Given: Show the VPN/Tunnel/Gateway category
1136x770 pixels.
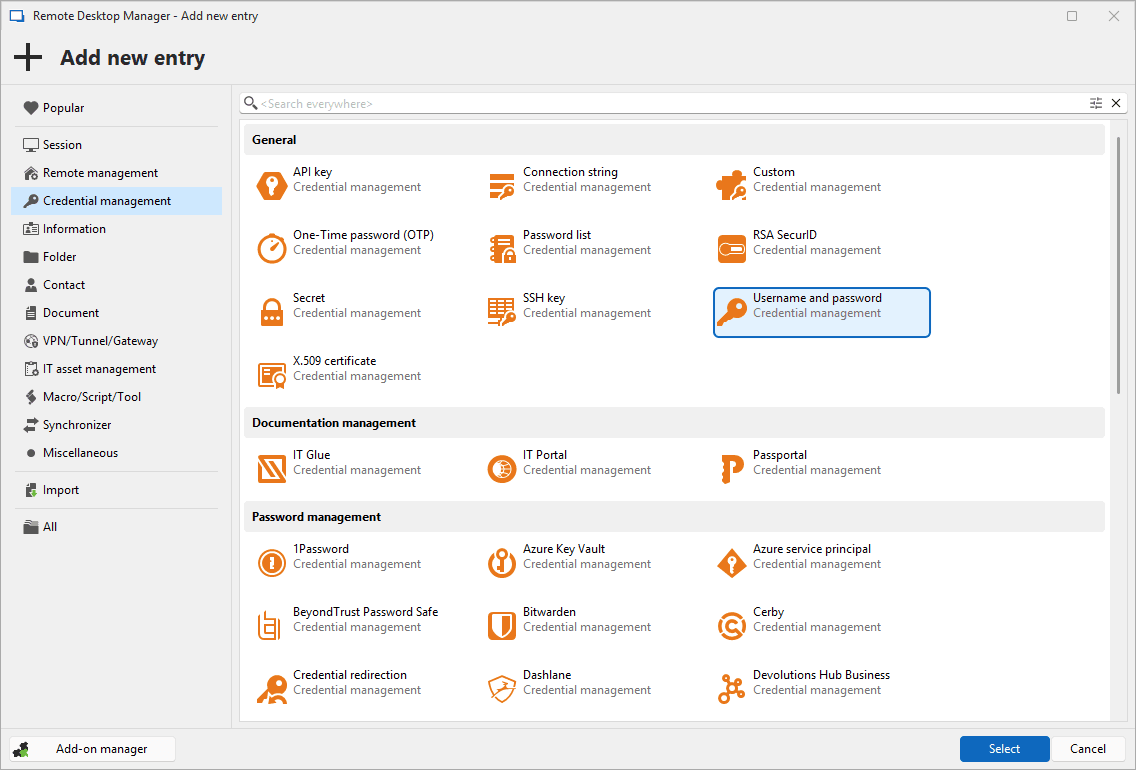Looking at the screenshot, I should pos(100,341).
